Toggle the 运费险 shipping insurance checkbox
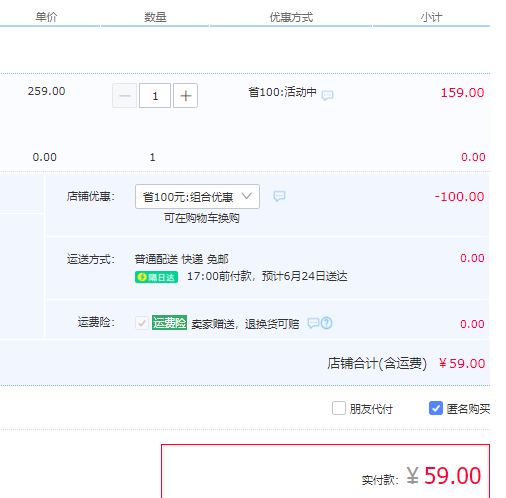The width and height of the screenshot is (506, 498). click(142, 323)
